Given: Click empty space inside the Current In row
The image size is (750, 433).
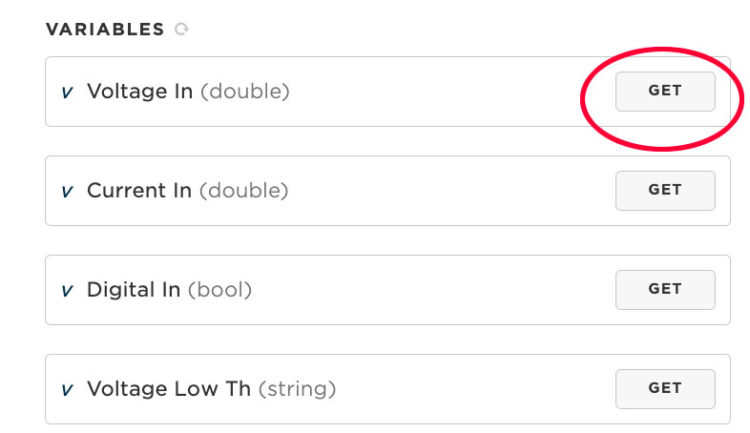Looking at the screenshot, I should (450, 190).
